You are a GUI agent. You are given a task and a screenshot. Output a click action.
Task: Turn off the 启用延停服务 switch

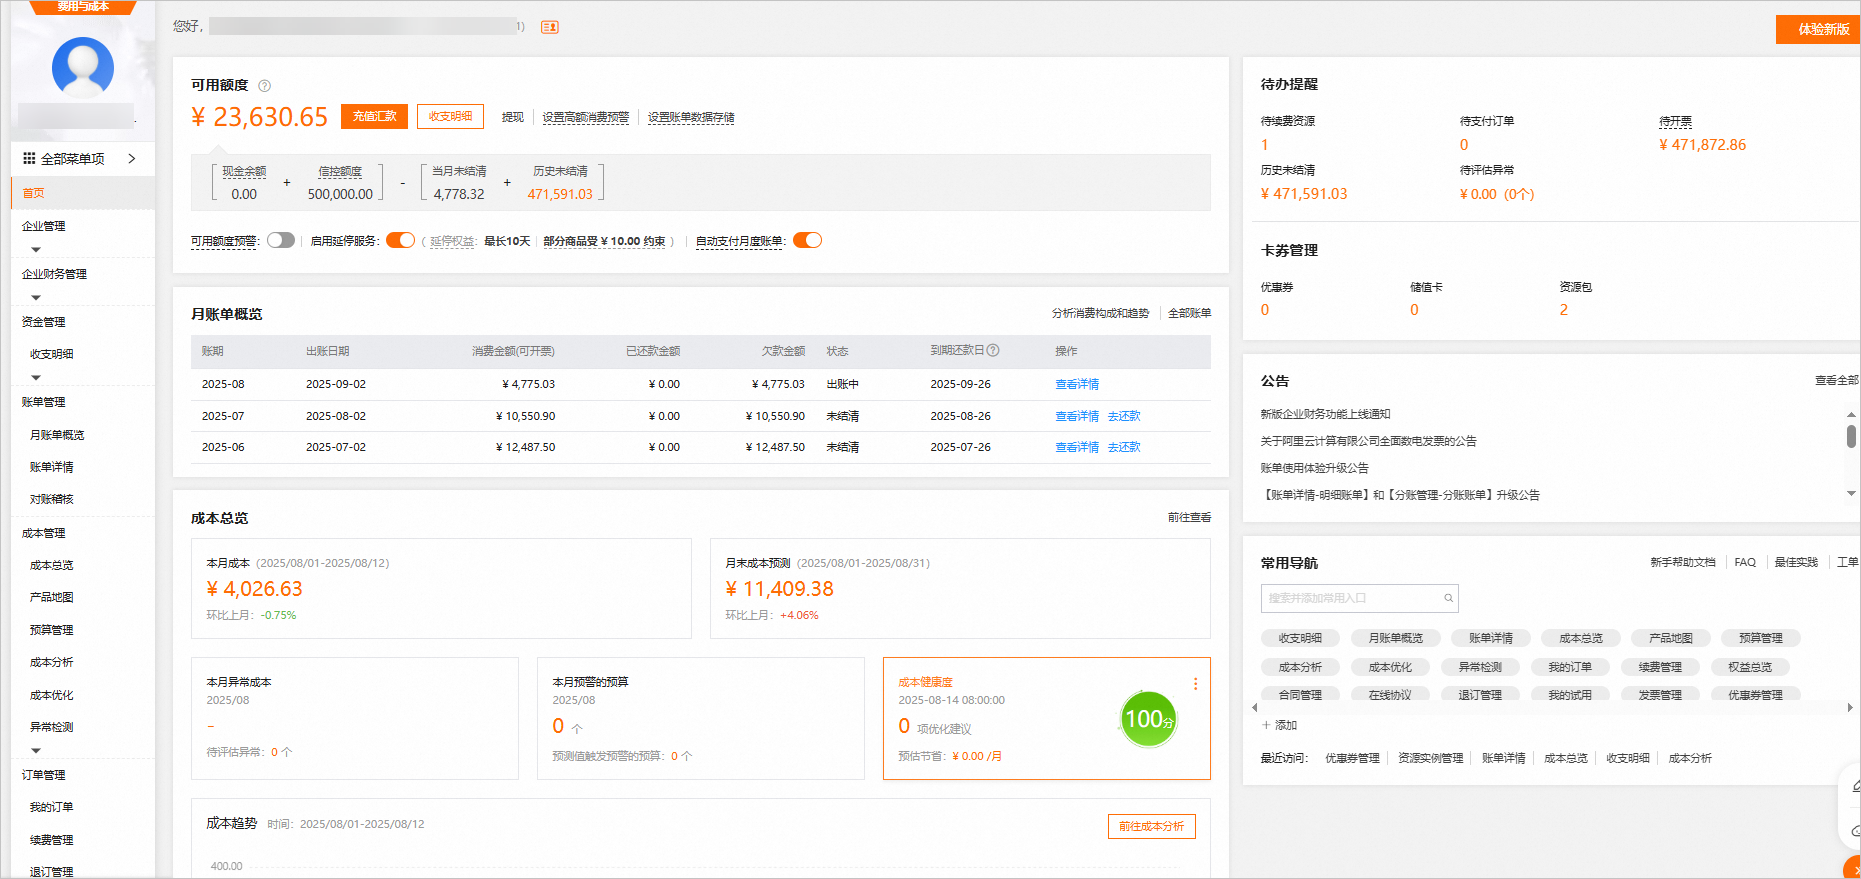point(400,240)
